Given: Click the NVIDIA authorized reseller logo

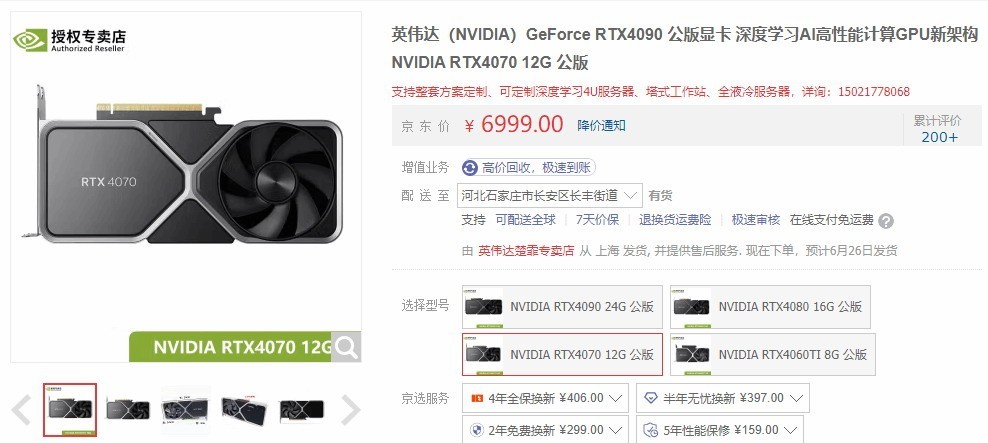Looking at the screenshot, I should click(x=69, y=39).
